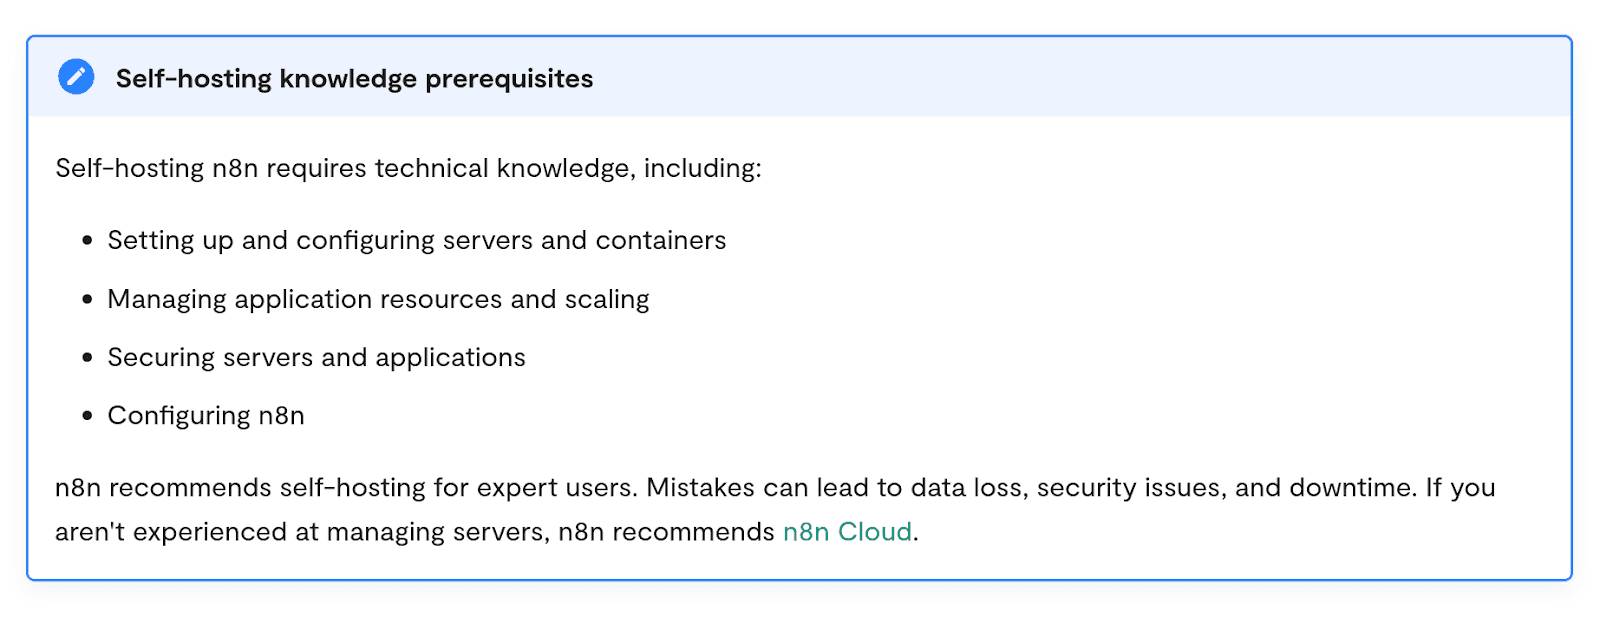Image resolution: width=1600 pixels, height=624 pixels.
Task: Click the word "downtime" in the paragraph
Action: pyautogui.click(x=1351, y=488)
